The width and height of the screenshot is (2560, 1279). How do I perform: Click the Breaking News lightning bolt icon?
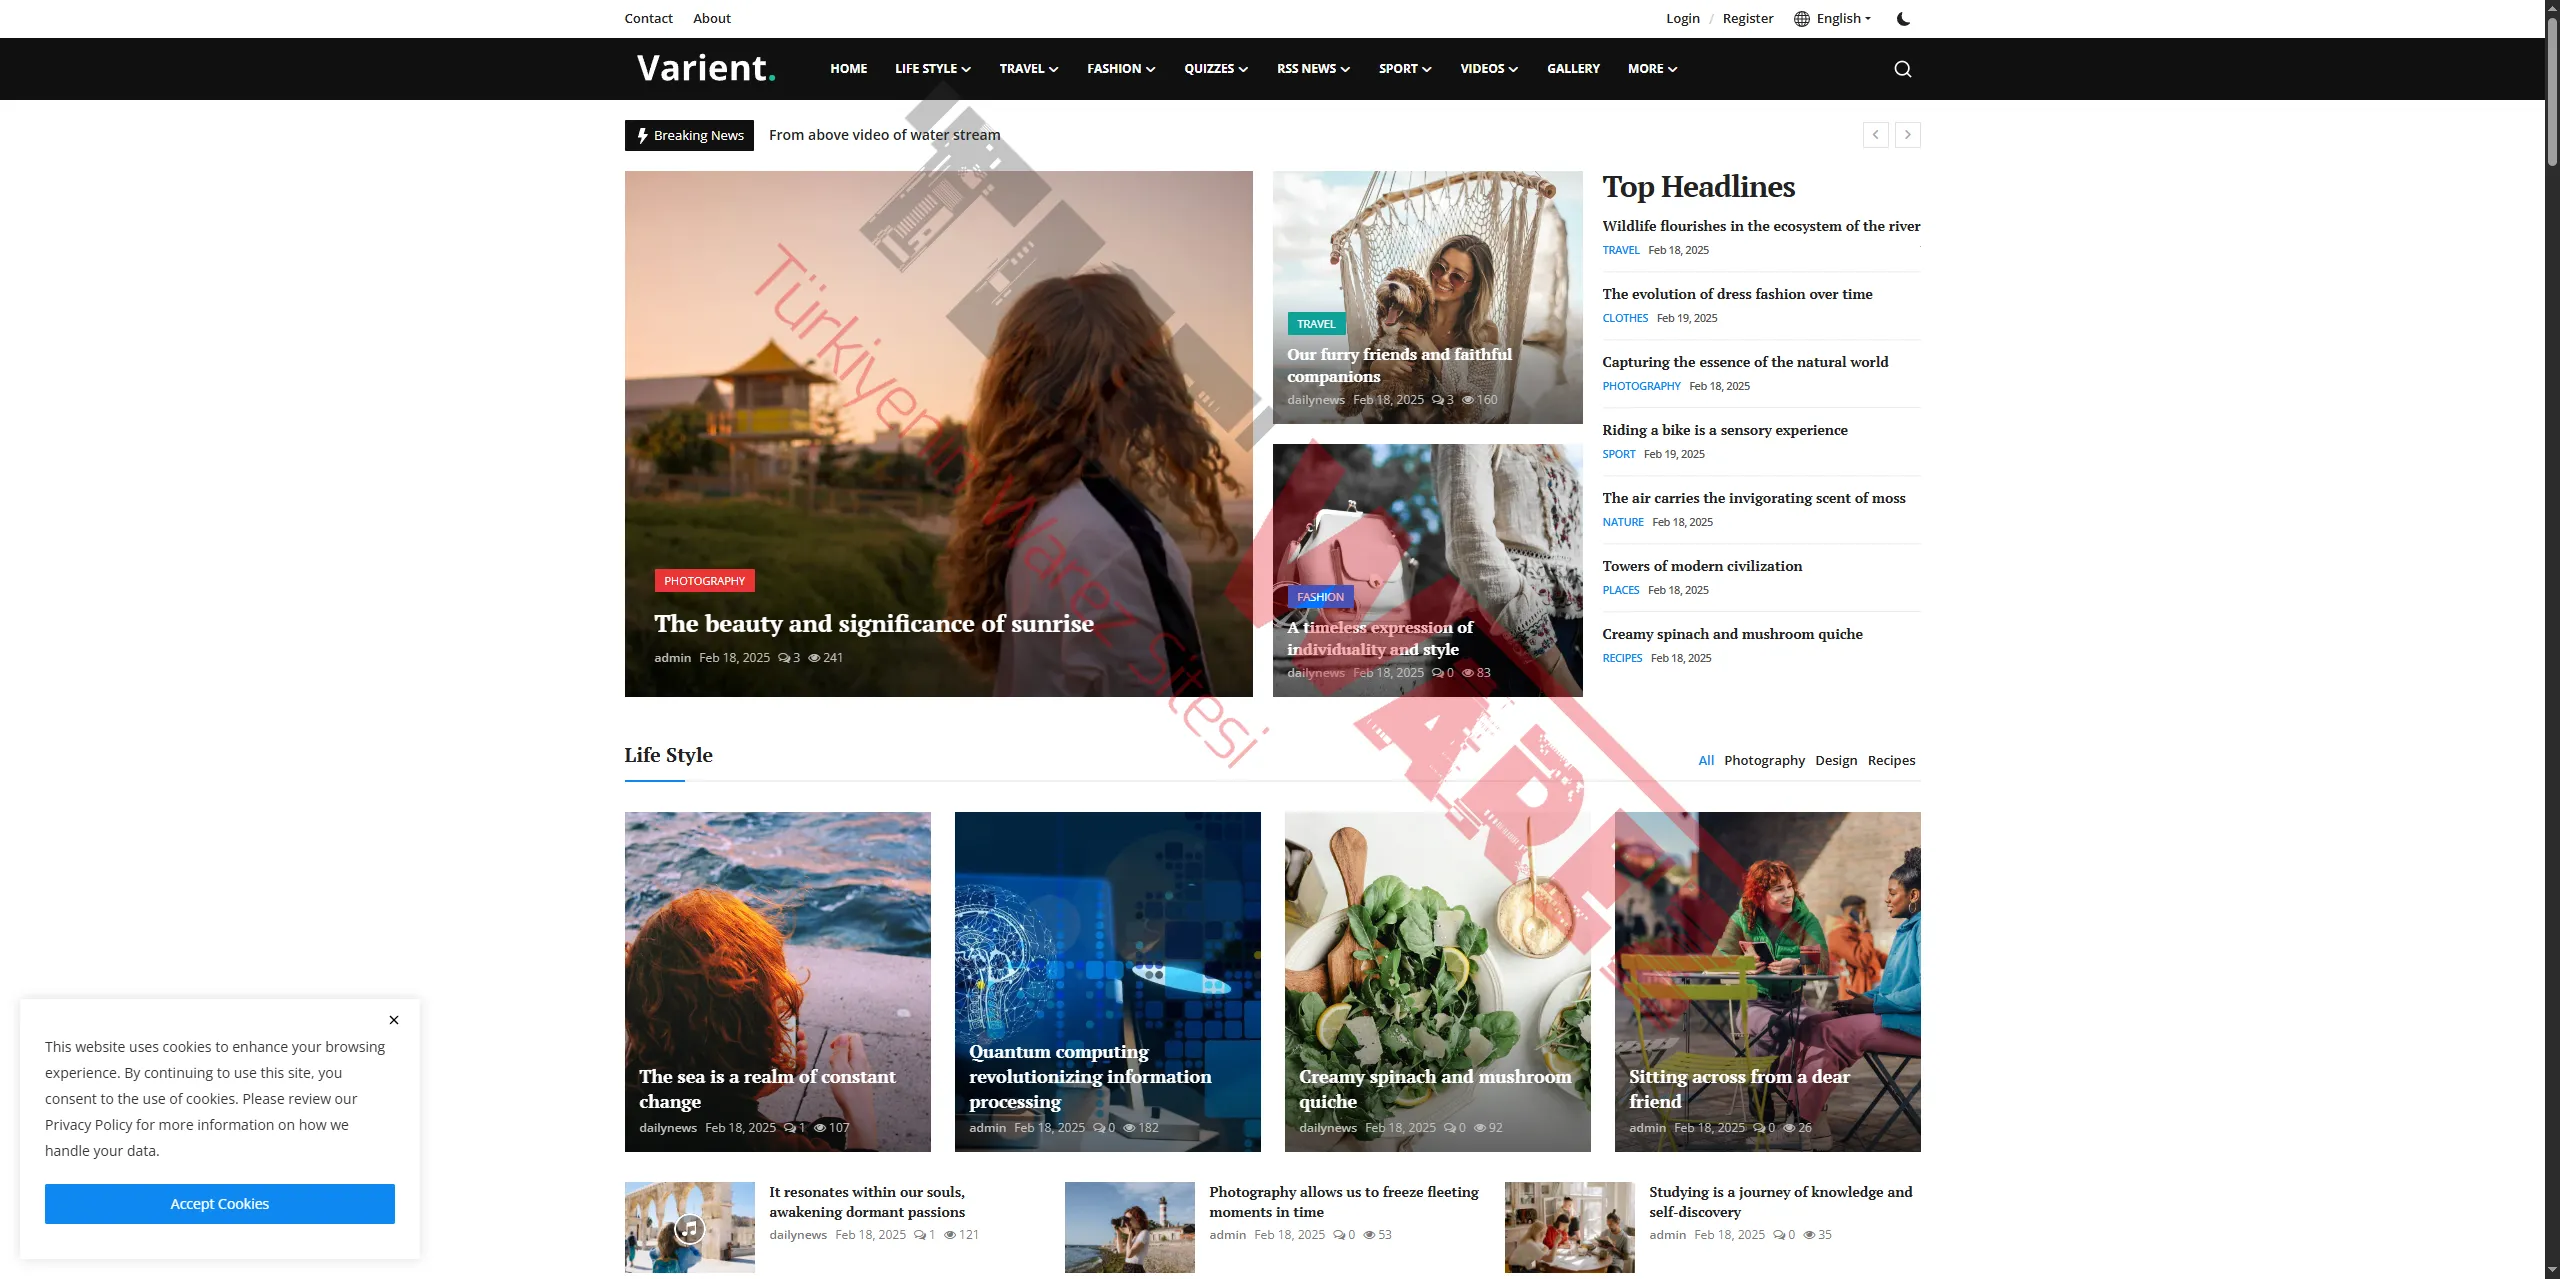643,135
